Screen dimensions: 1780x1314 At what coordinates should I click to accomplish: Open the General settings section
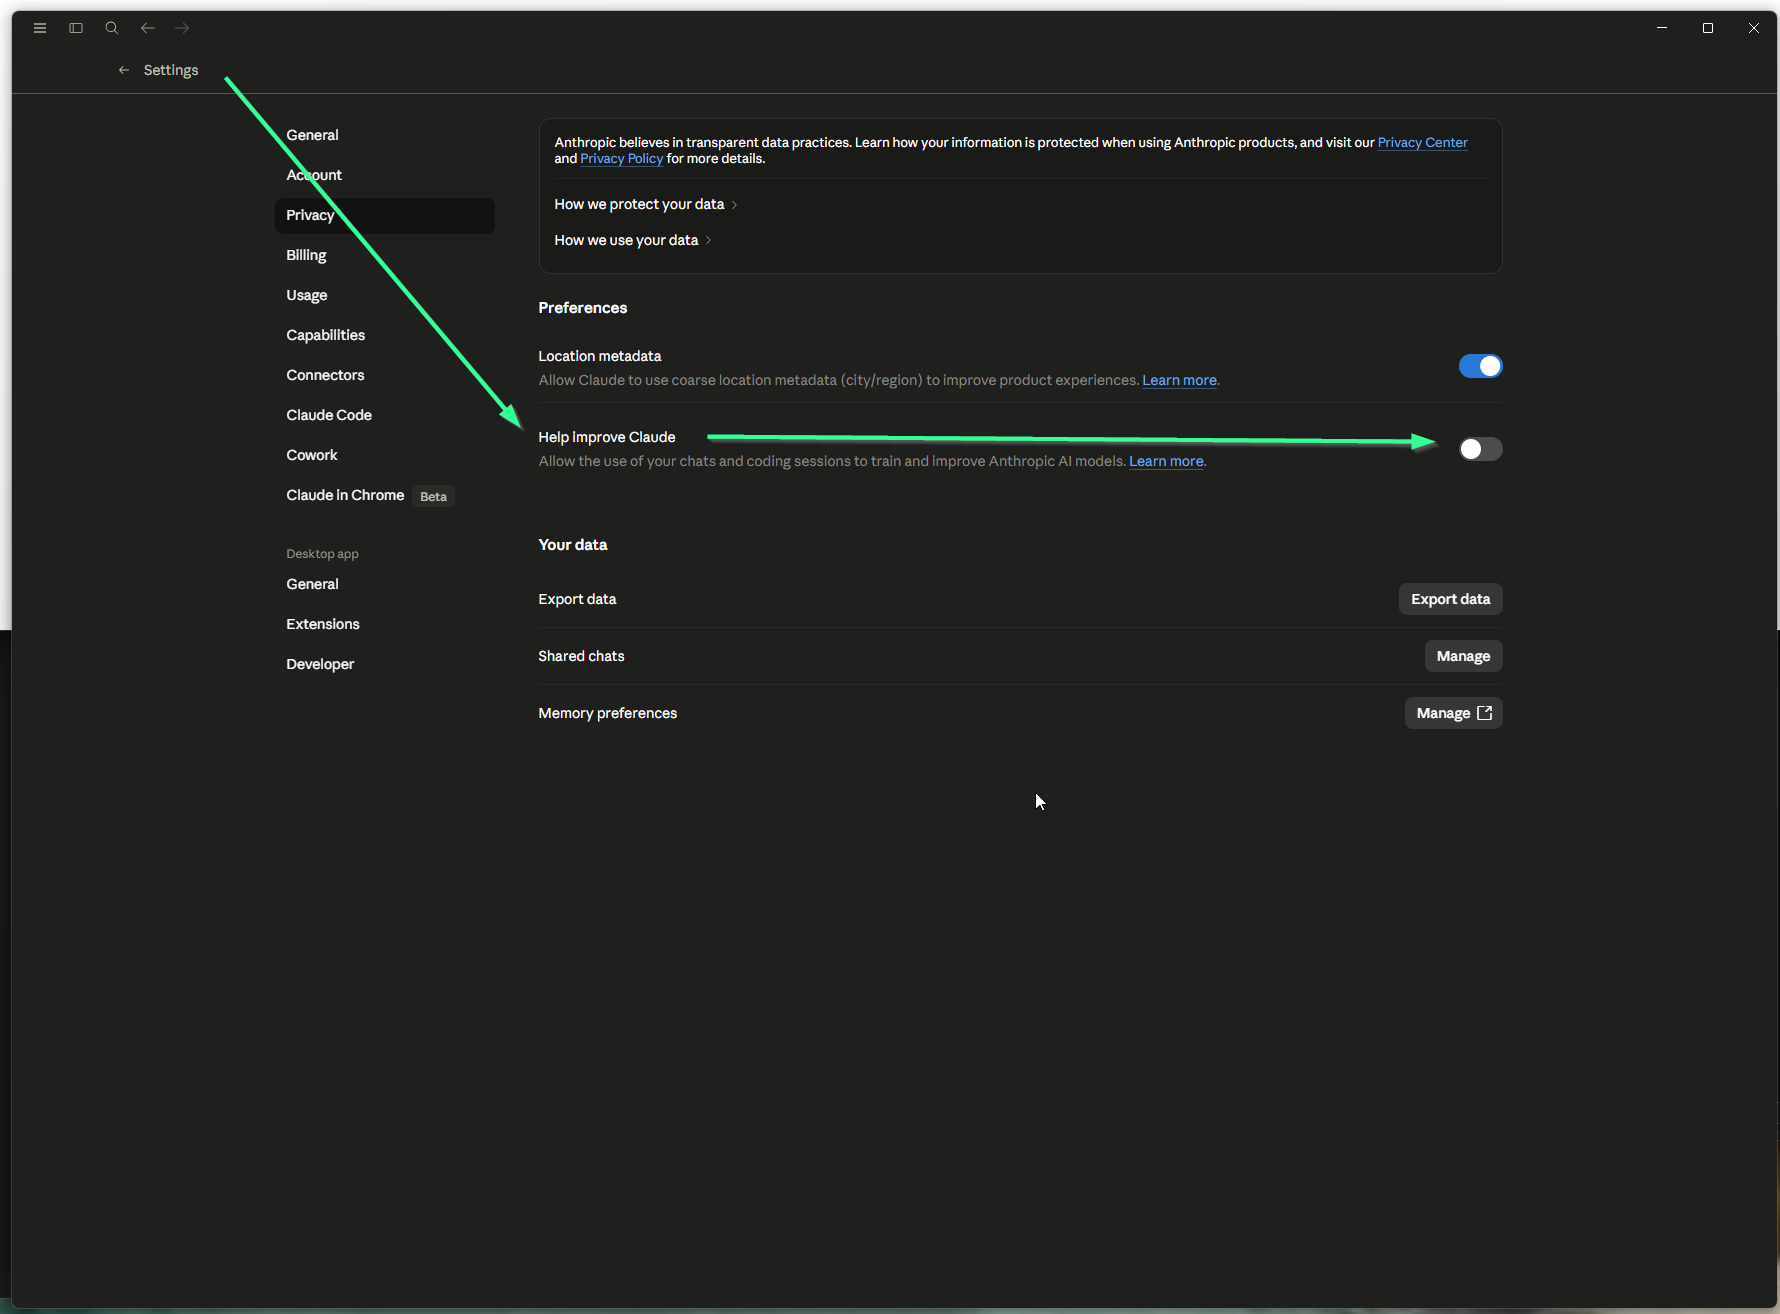[385, 135]
